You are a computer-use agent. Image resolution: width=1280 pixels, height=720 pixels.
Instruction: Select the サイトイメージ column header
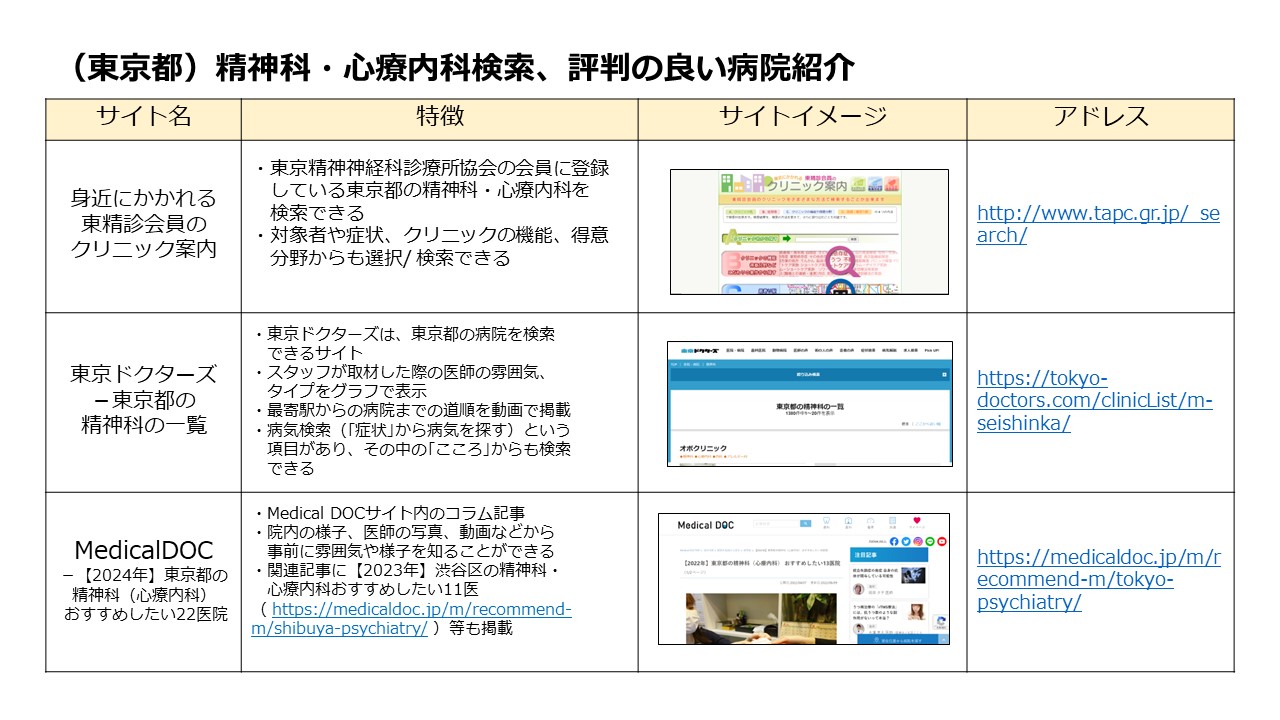click(x=803, y=118)
